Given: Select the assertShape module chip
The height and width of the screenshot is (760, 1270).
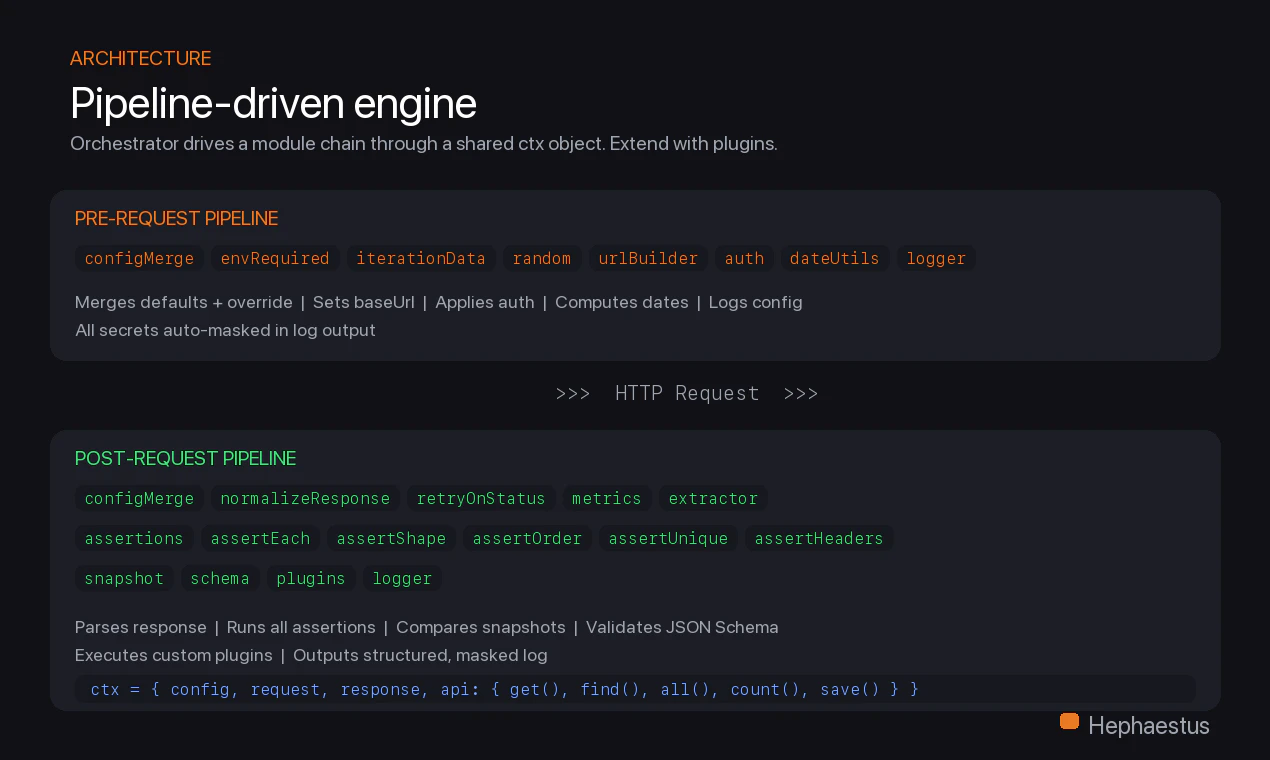Looking at the screenshot, I should click(x=392, y=538).
